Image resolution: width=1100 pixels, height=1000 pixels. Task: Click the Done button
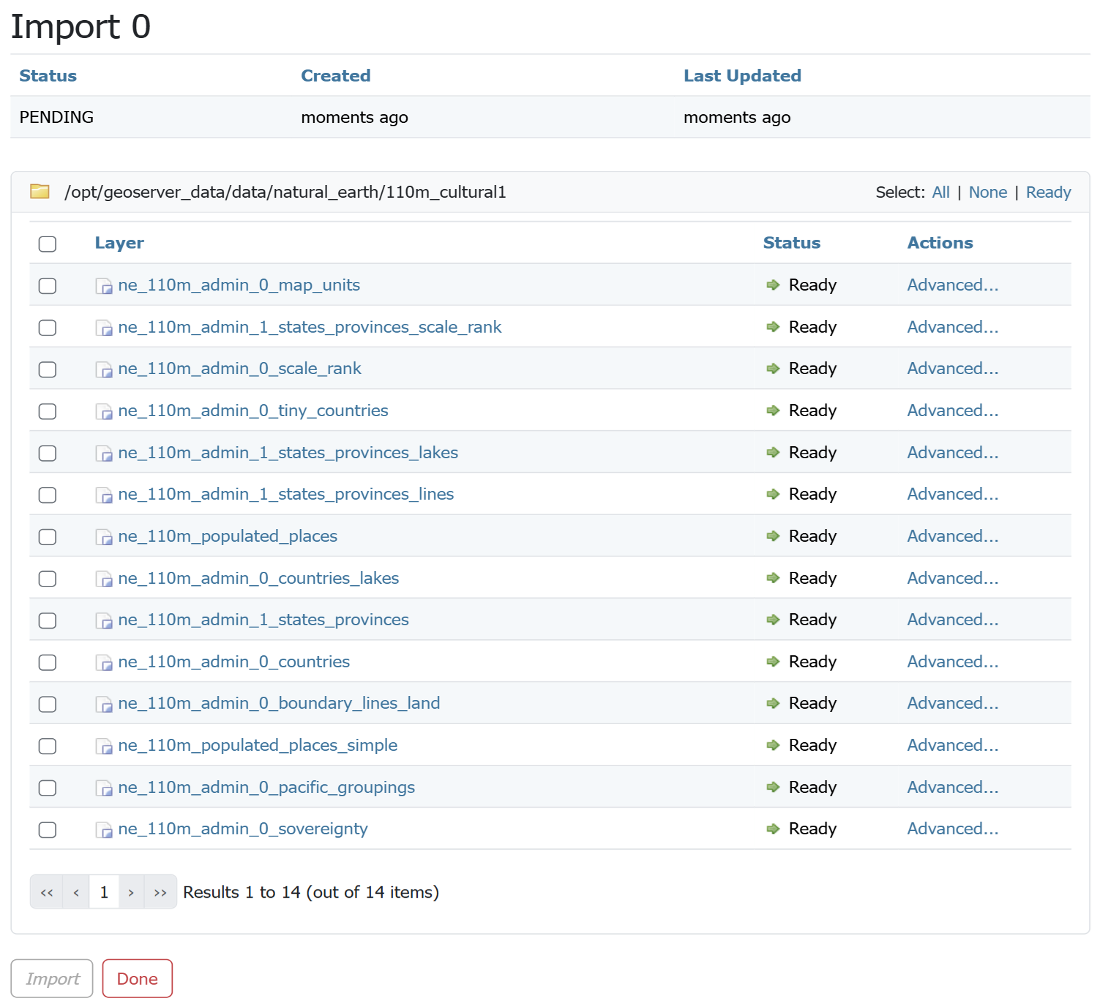(x=138, y=978)
